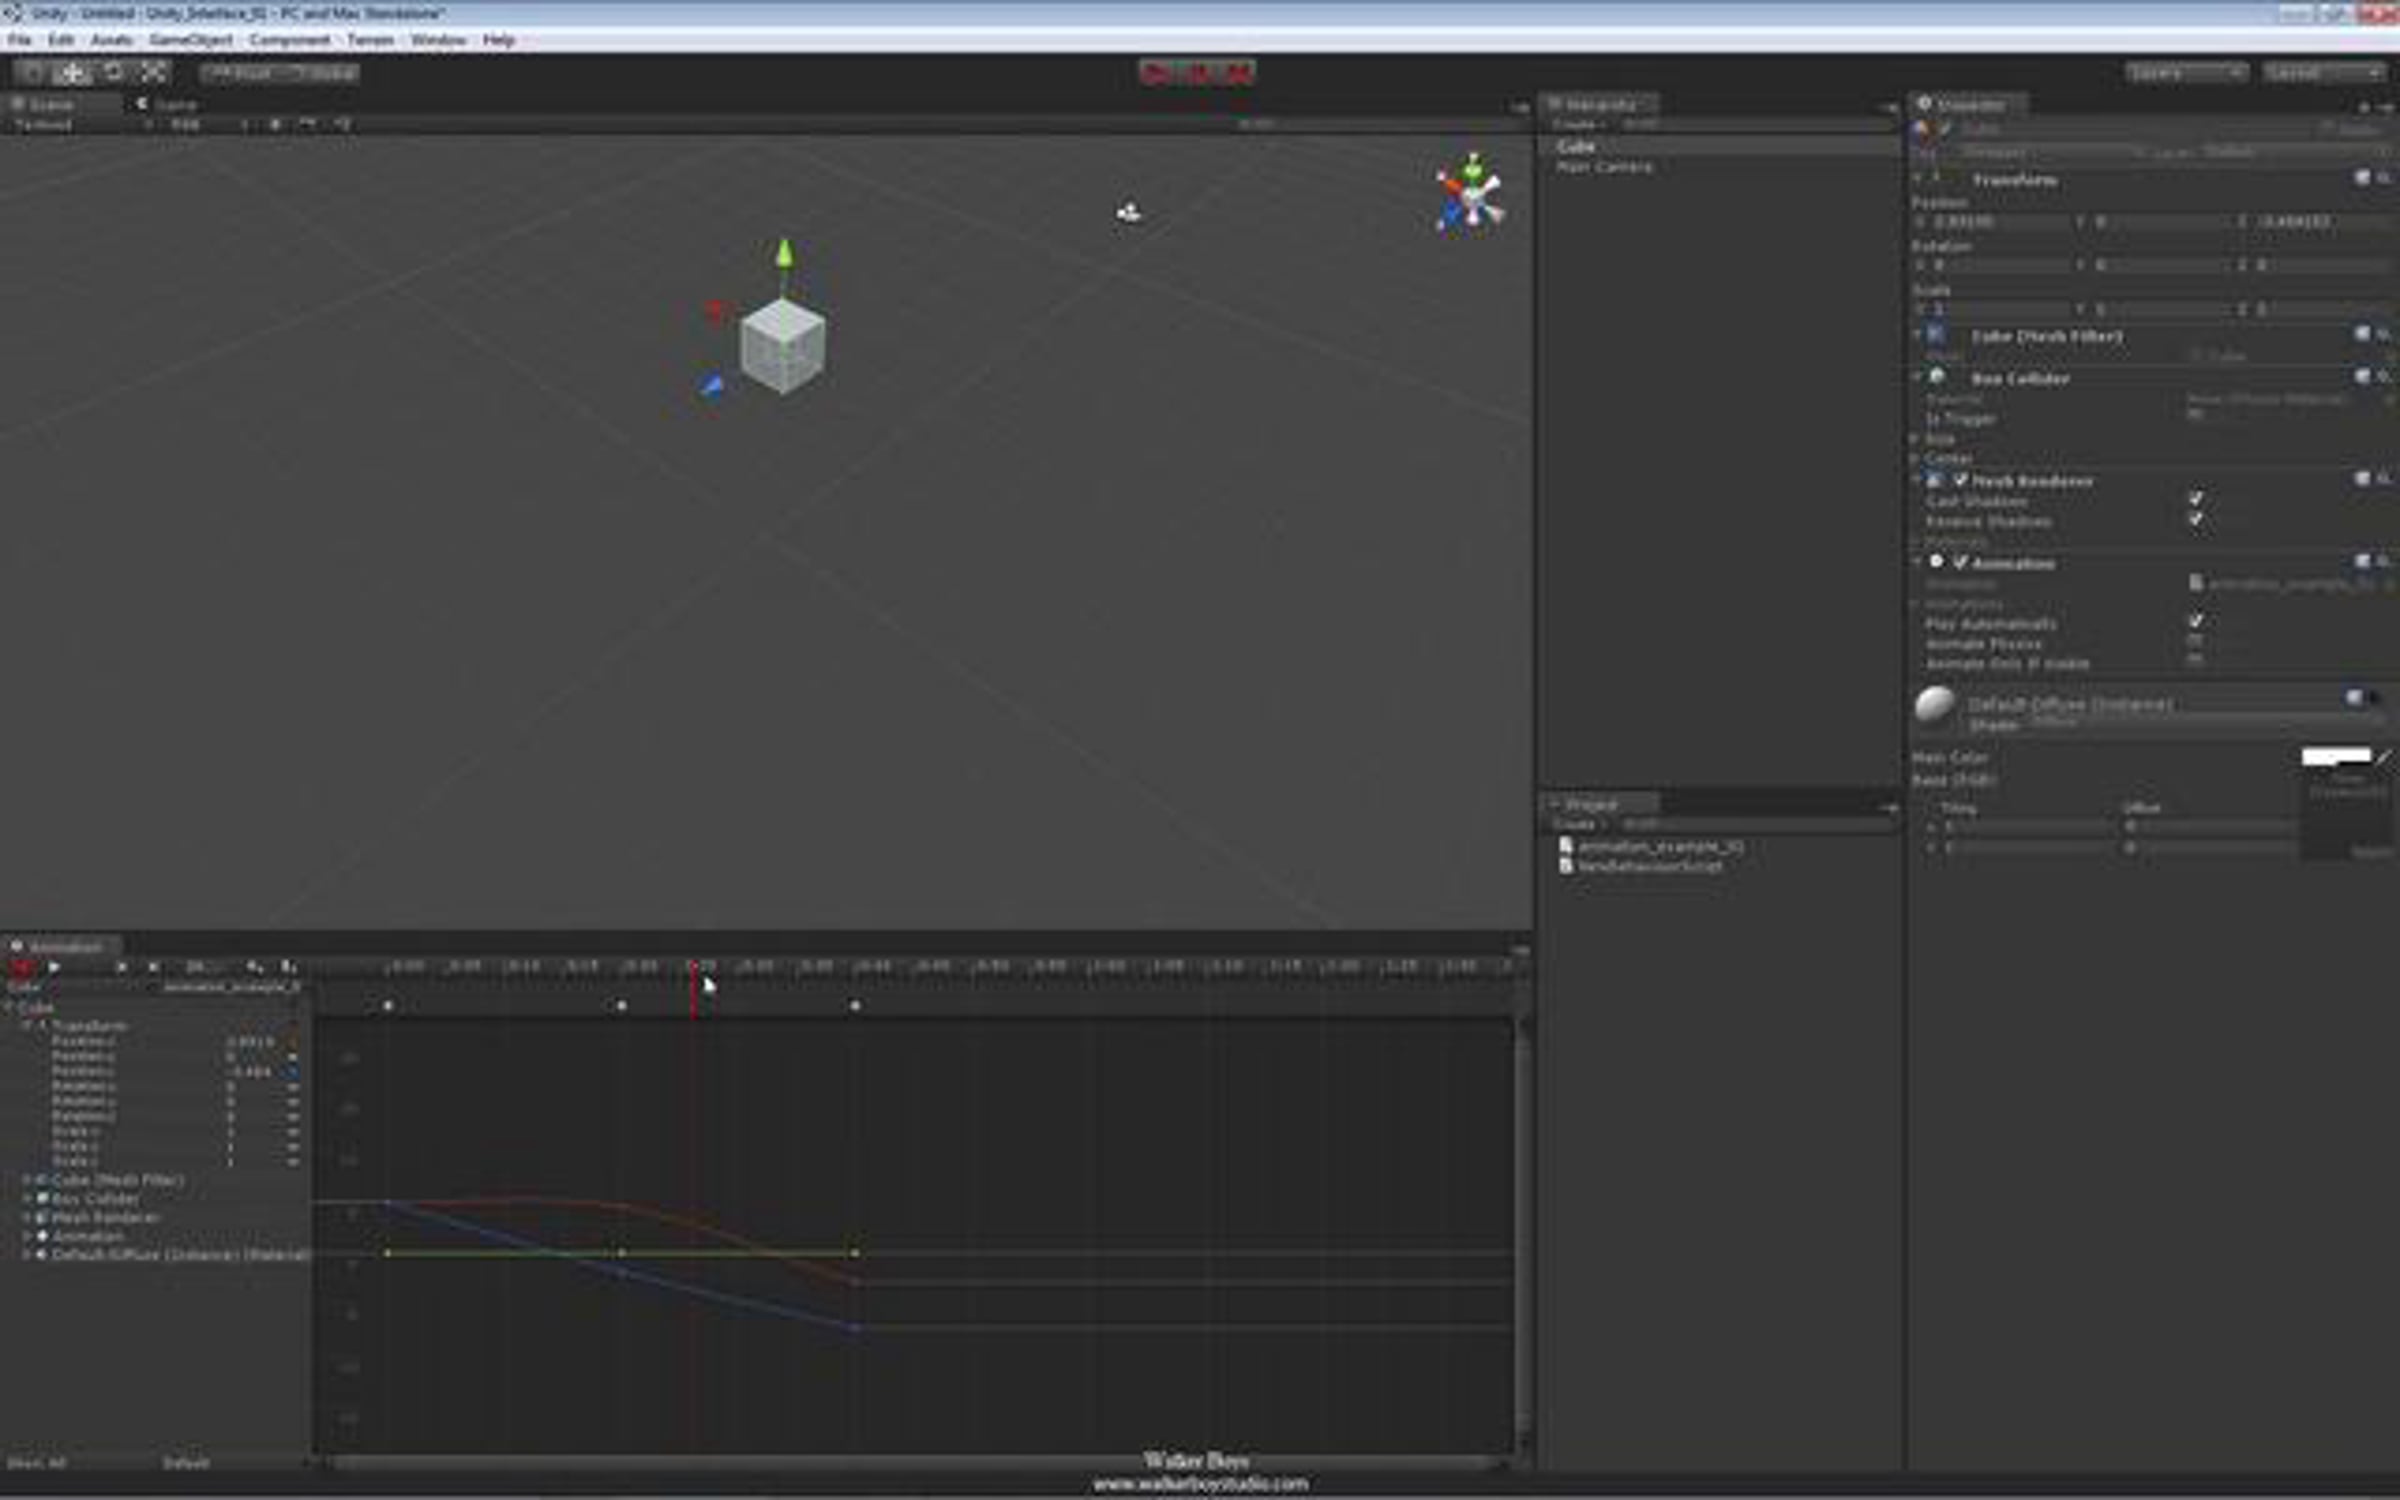Toggle the Is Trigger checkbox
2400x1500 pixels.
(2196, 415)
